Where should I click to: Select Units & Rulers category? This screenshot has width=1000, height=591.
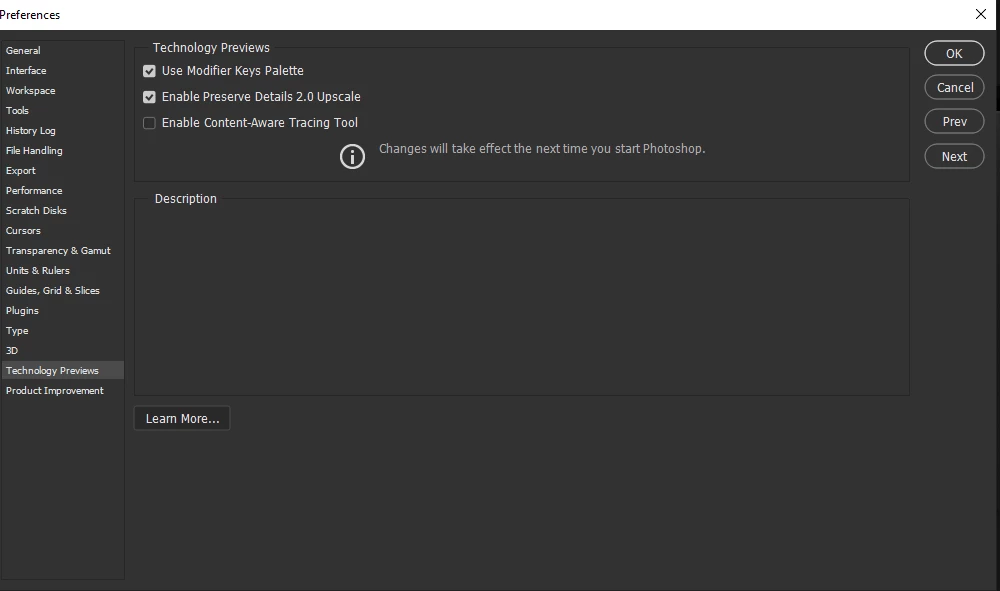62,270
